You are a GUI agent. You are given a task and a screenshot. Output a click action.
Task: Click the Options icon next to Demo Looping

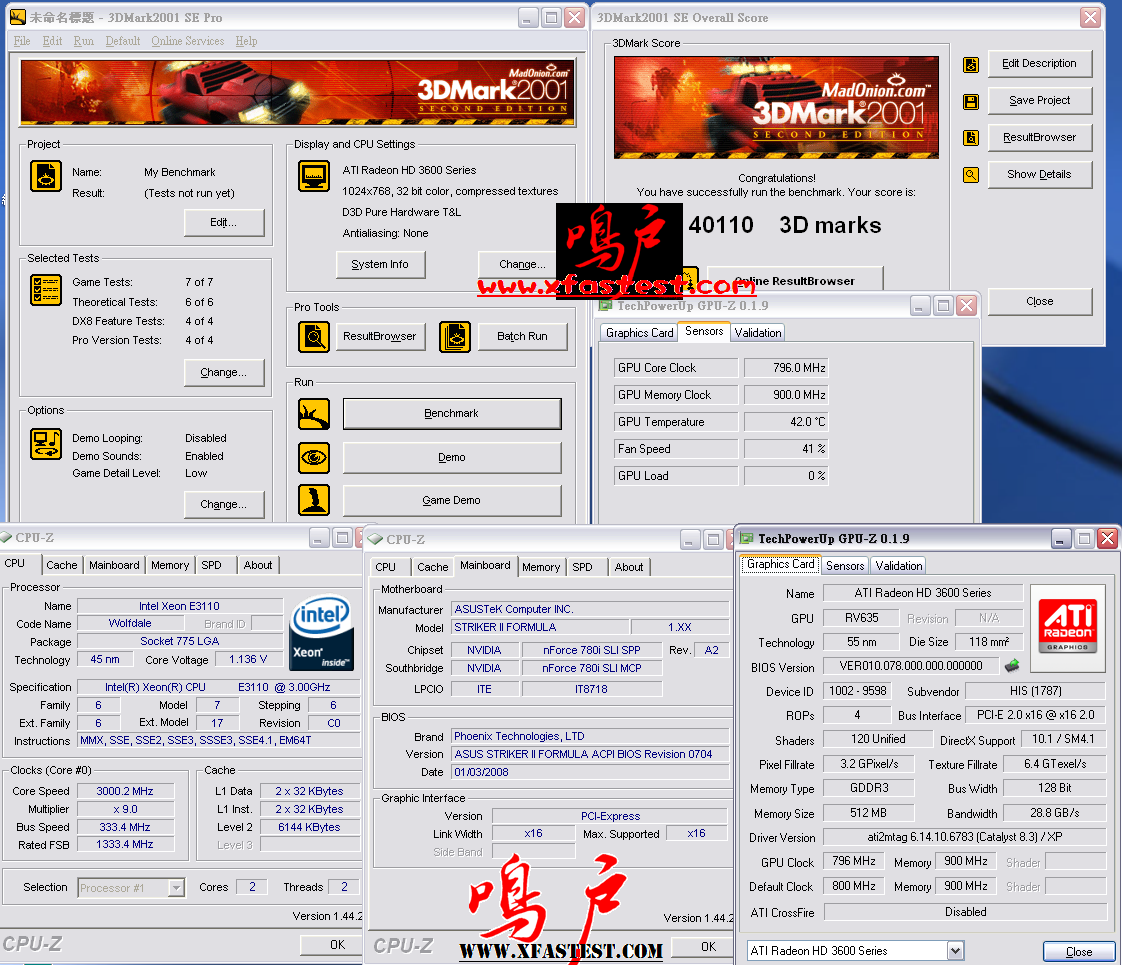pos(46,444)
